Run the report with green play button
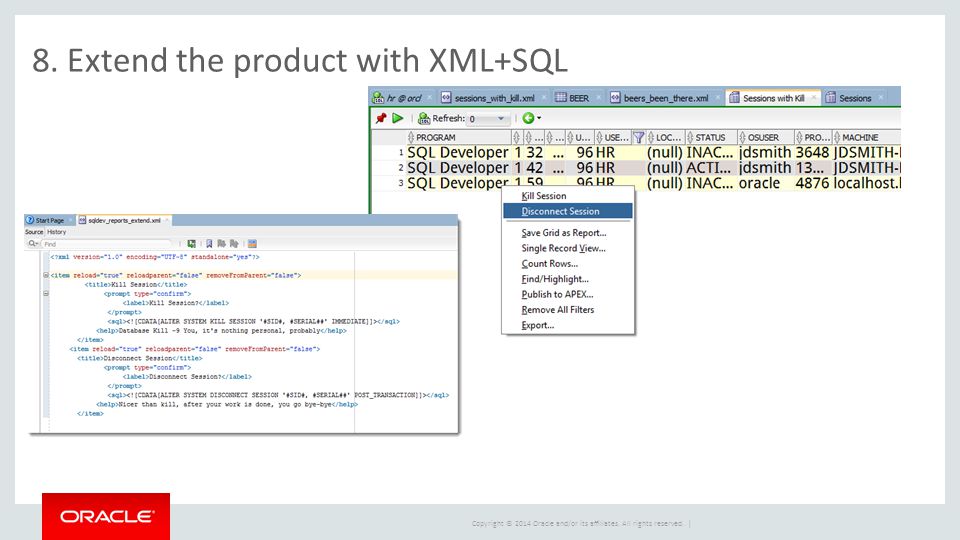Viewport: 960px width, 540px height. (398, 118)
